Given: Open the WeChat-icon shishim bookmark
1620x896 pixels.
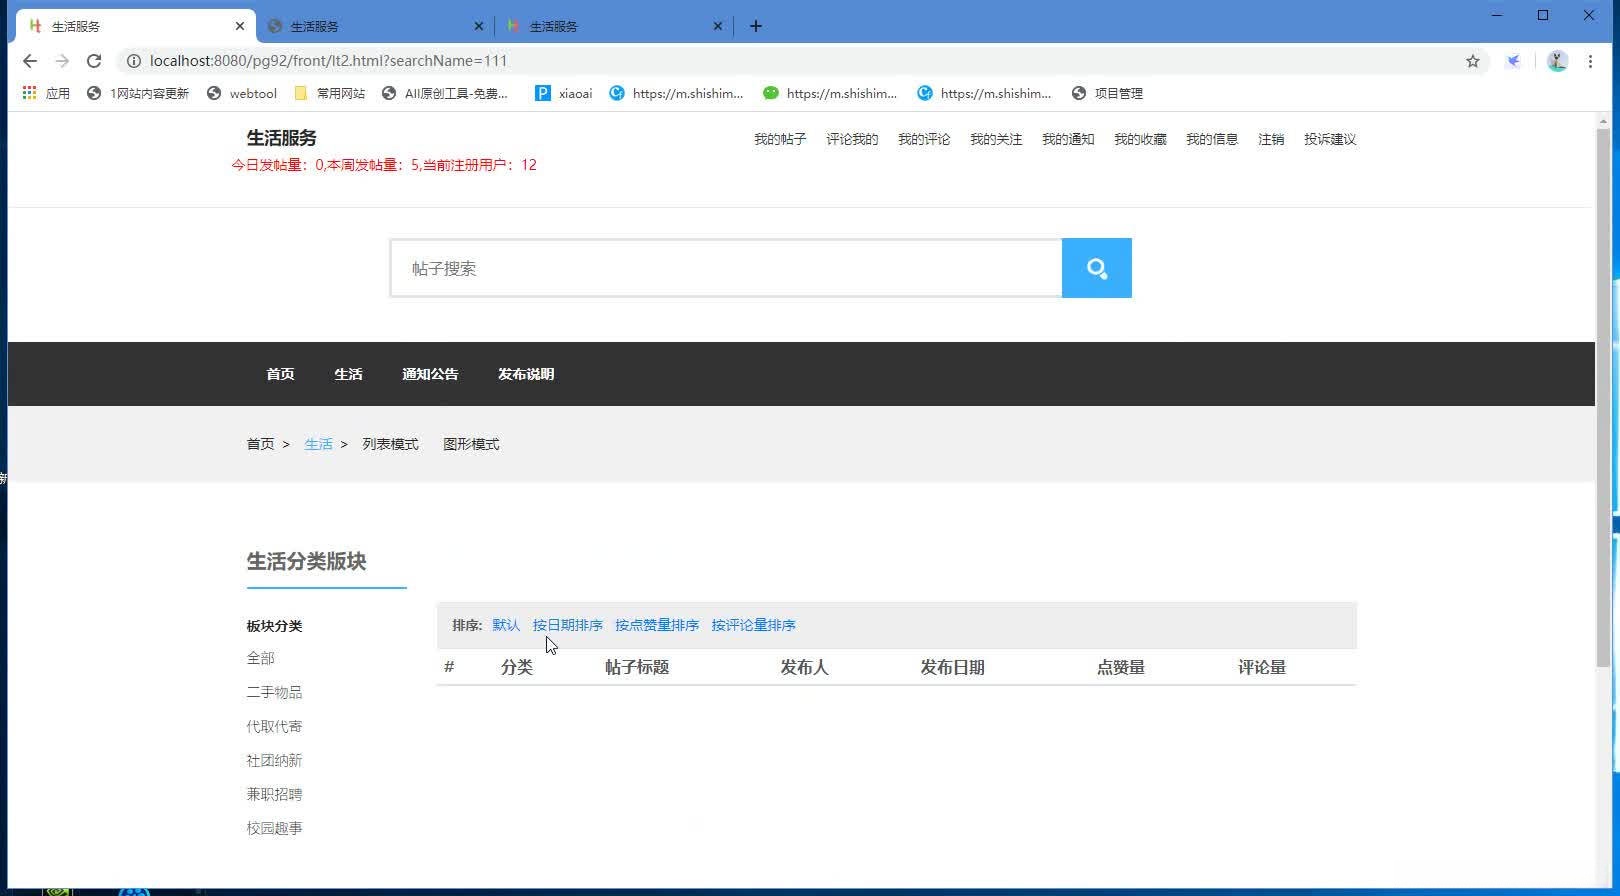Looking at the screenshot, I should coord(830,93).
